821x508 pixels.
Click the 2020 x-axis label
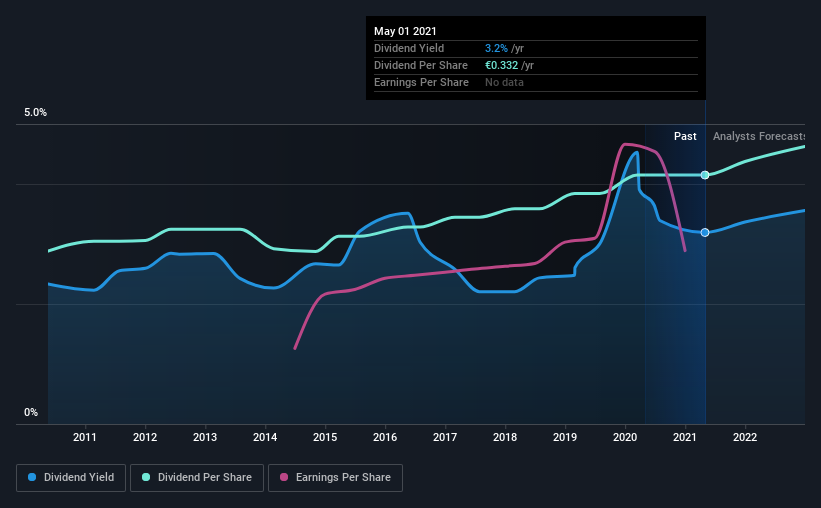click(x=625, y=437)
